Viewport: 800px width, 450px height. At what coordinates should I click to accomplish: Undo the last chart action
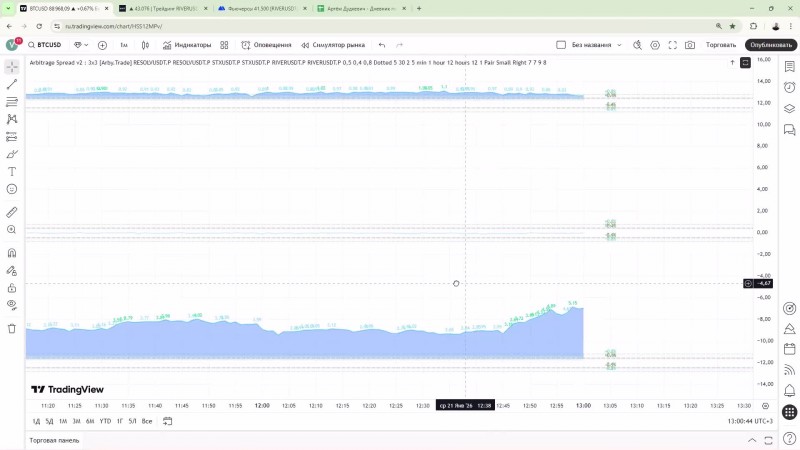[382, 45]
